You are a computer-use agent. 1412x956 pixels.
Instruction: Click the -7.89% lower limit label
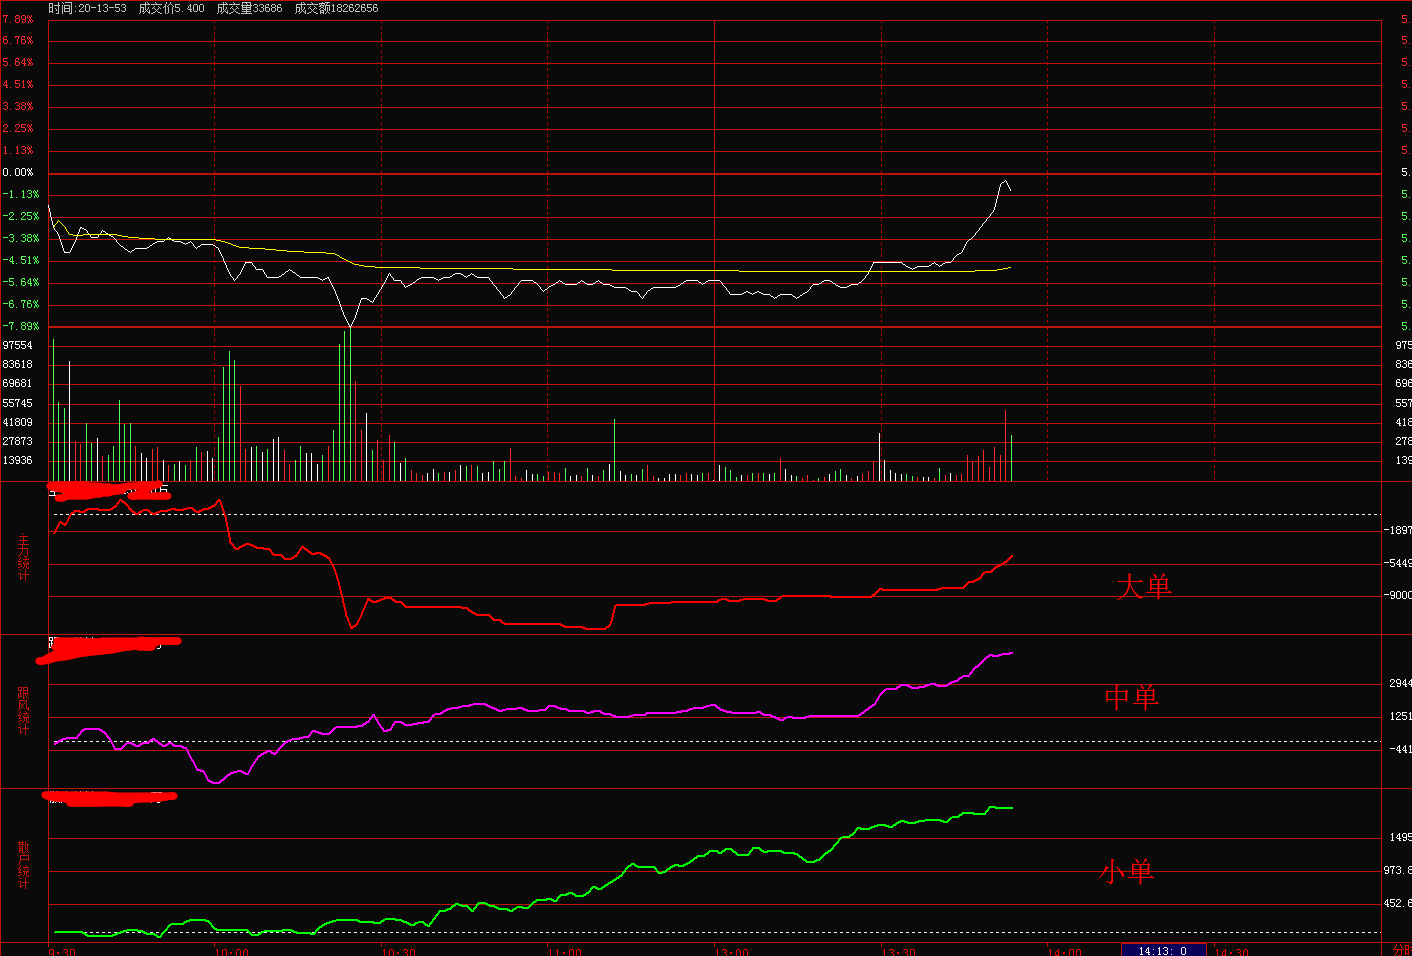[x=20, y=327]
